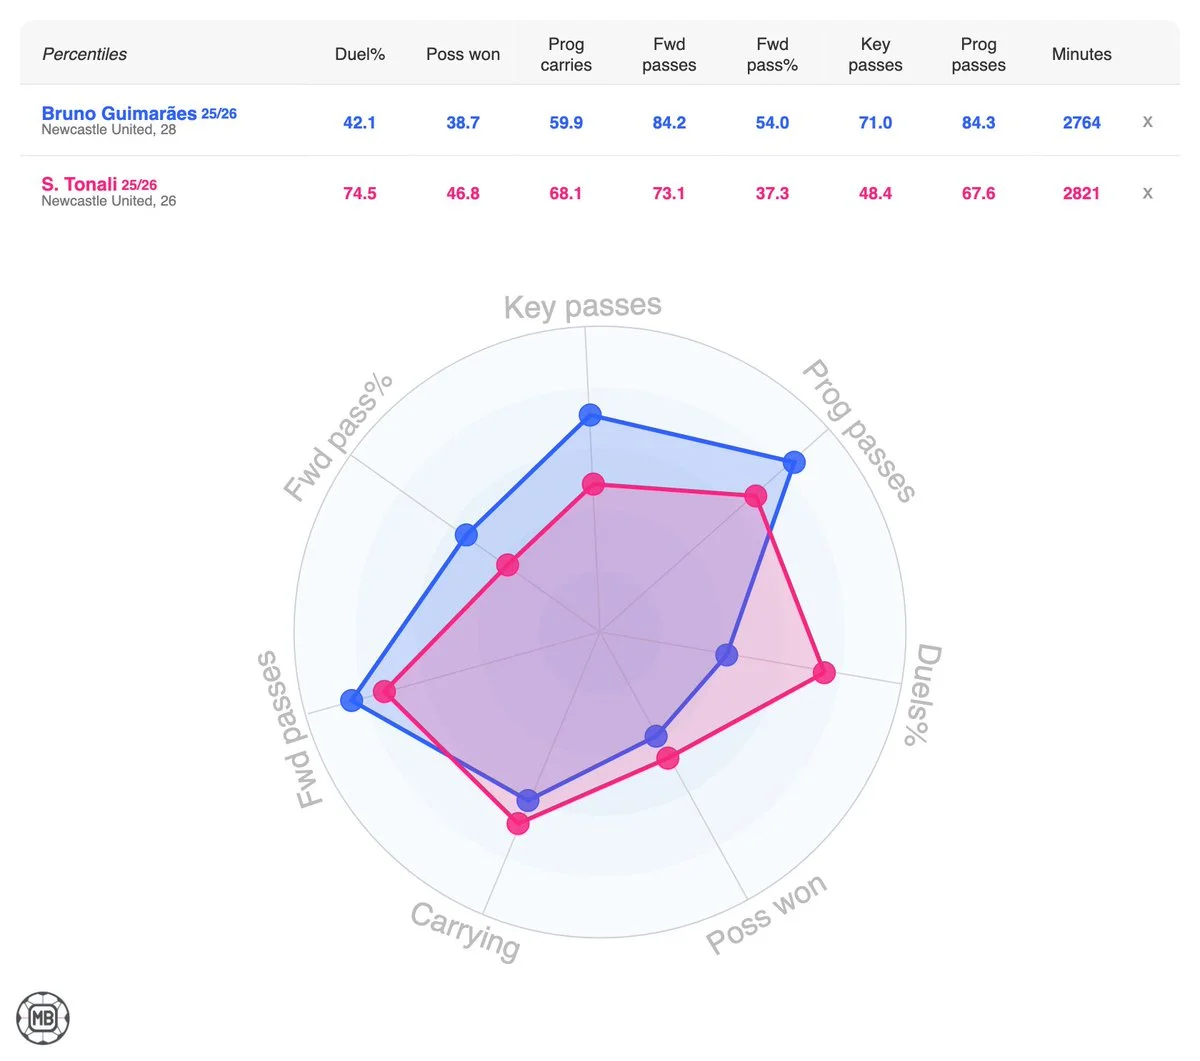This screenshot has width=1200, height=1061.
Task: Select blue Key passes radar point
Action: click(590, 415)
